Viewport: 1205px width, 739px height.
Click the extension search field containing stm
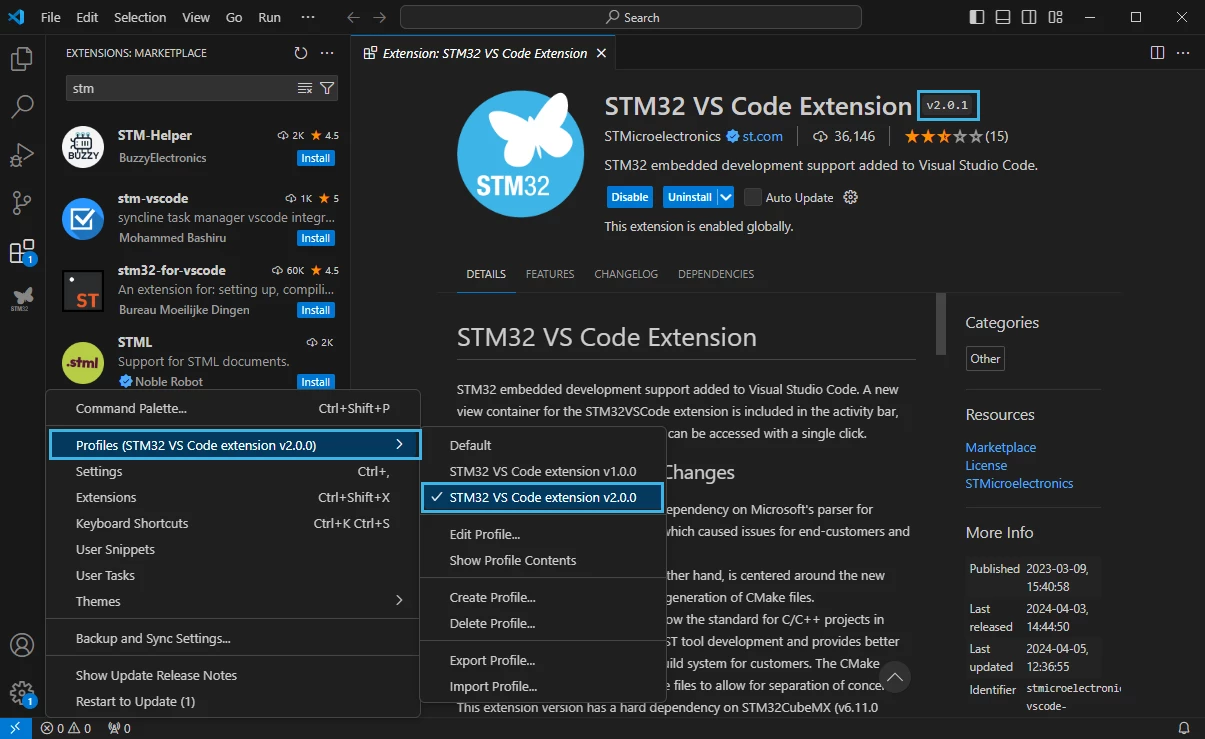(x=181, y=88)
